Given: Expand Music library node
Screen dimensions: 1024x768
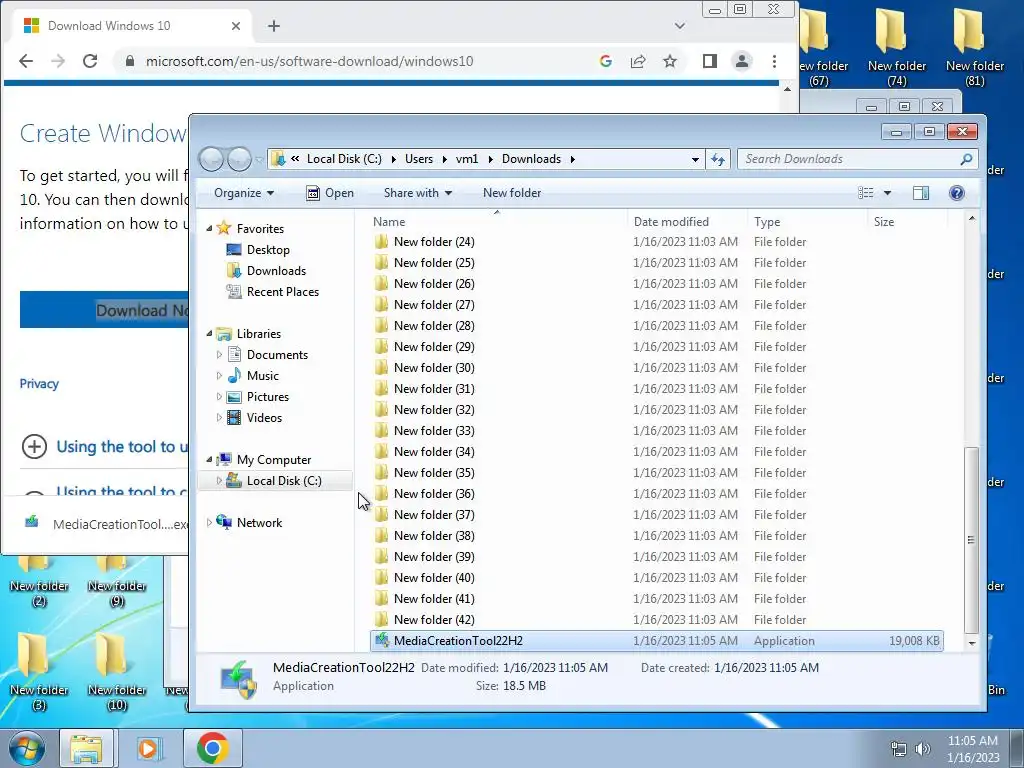Looking at the screenshot, I should click(219, 376).
